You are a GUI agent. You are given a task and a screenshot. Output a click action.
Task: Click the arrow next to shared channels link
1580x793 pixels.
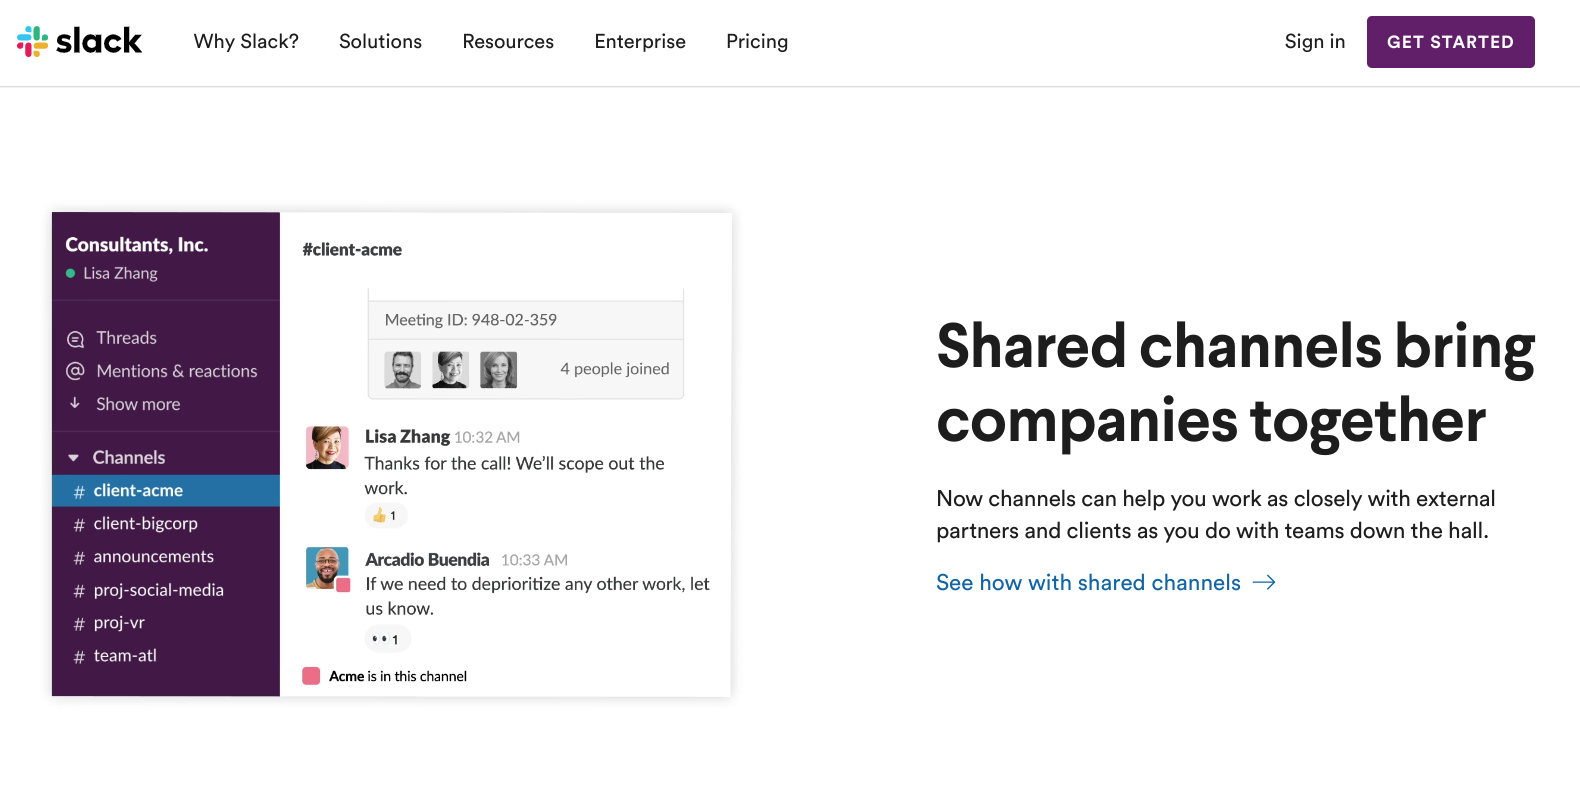[x=1264, y=582]
